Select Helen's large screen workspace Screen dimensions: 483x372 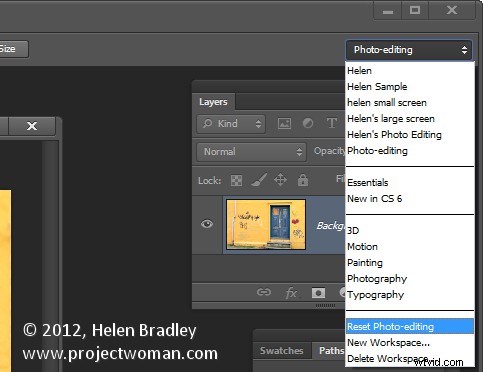(410, 119)
